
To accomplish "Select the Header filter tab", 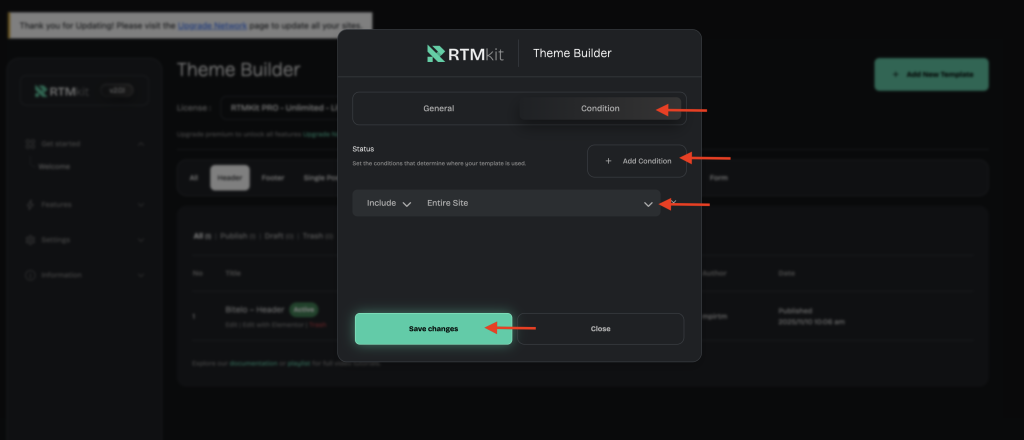I will (x=229, y=178).
